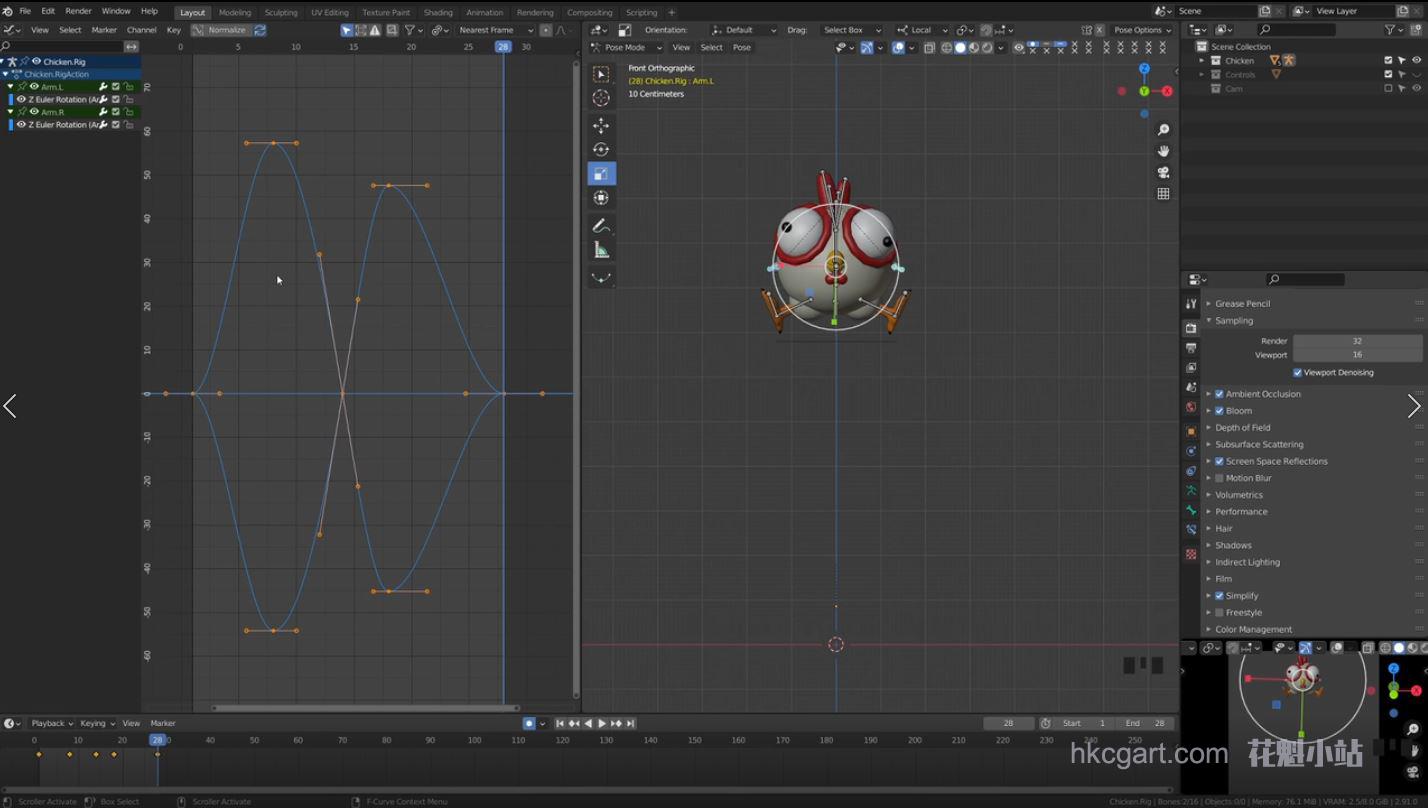Open Arm.L modifiers wrench icon
This screenshot has width=1428, height=808.
pyautogui.click(x=103, y=87)
